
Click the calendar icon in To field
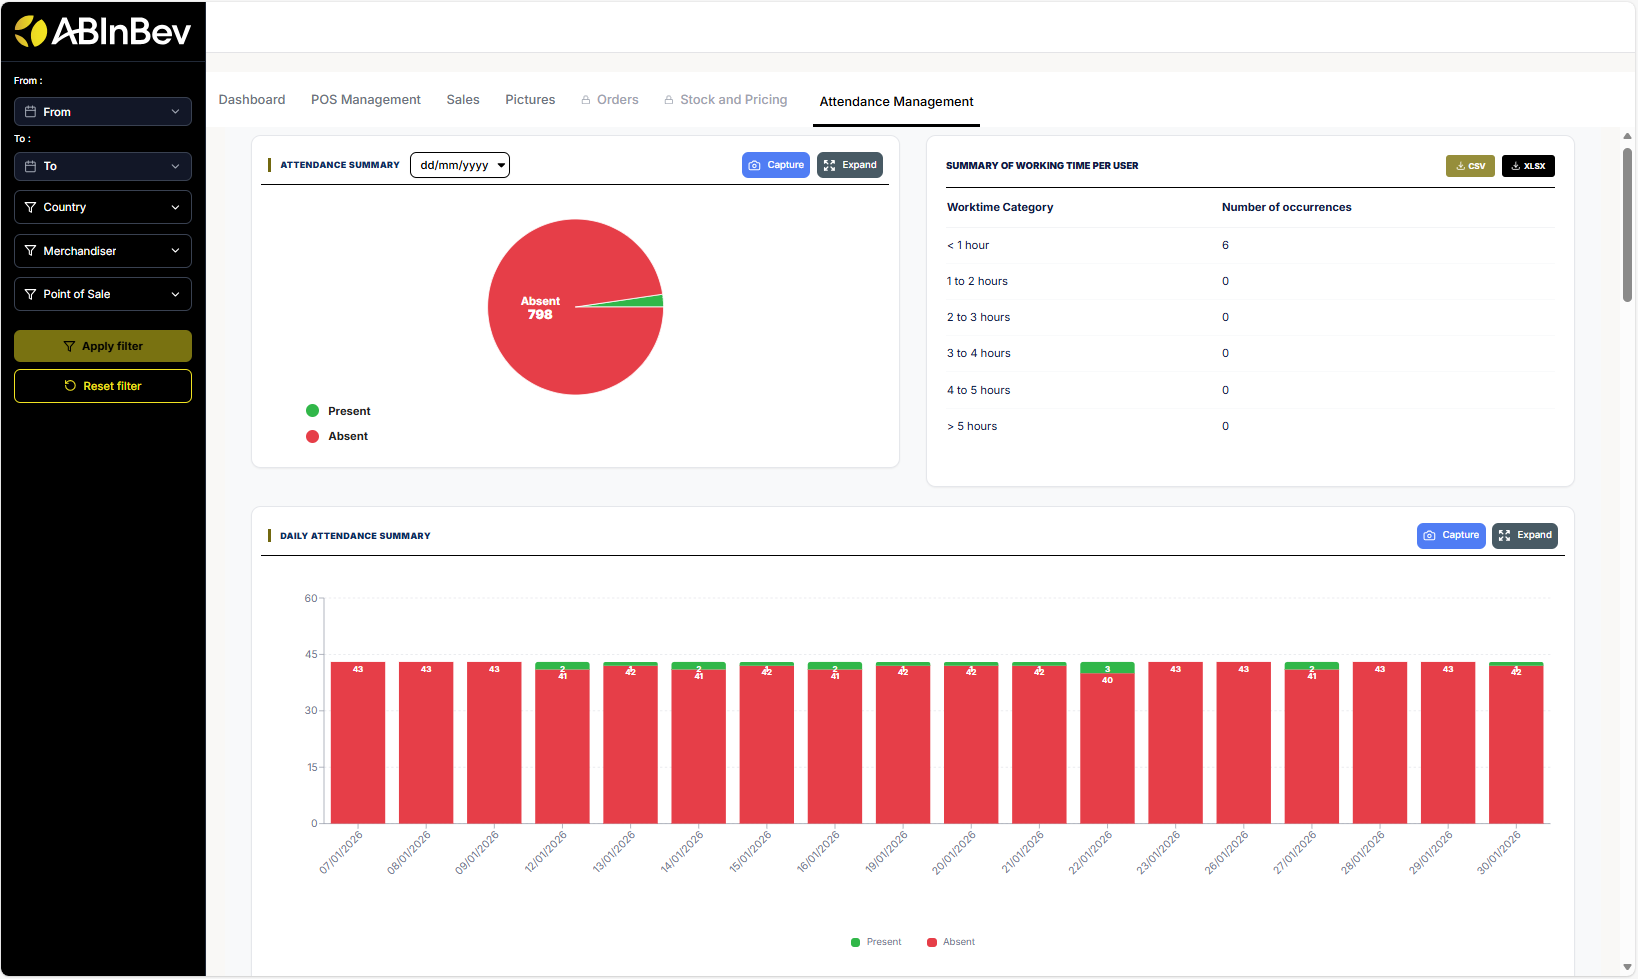tap(31, 166)
